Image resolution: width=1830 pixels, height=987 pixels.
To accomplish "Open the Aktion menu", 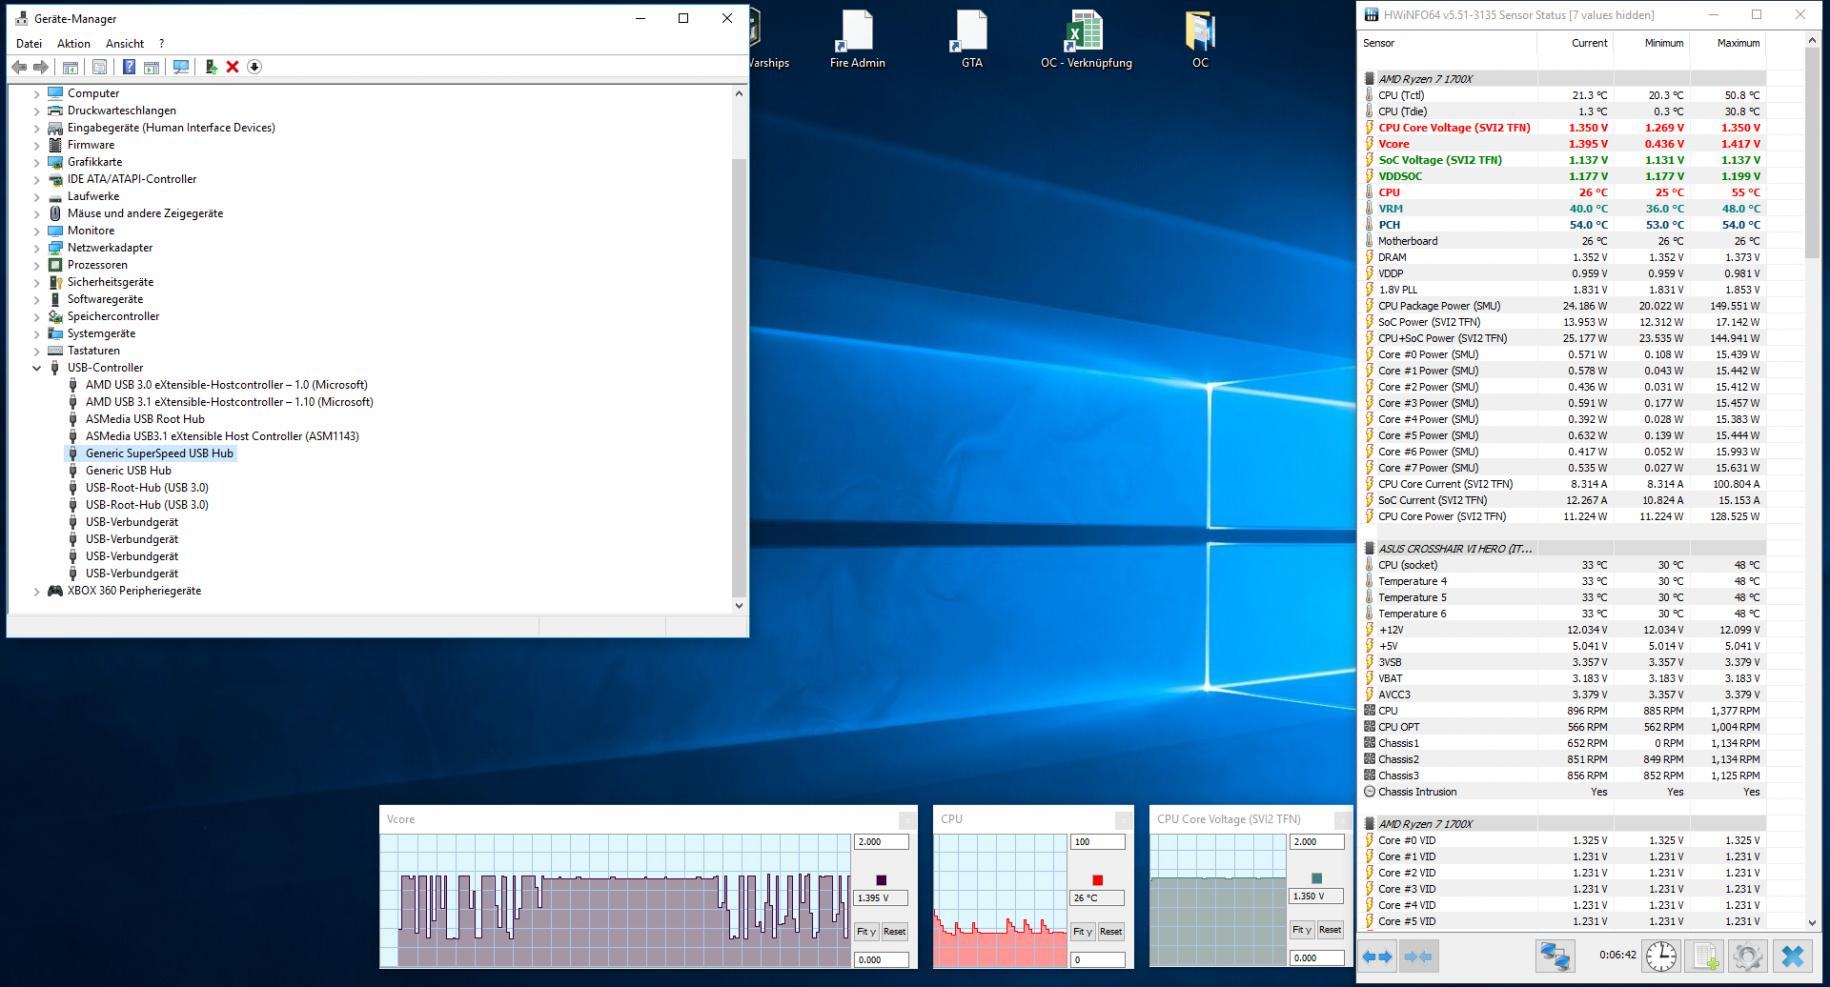I will 73,44.
